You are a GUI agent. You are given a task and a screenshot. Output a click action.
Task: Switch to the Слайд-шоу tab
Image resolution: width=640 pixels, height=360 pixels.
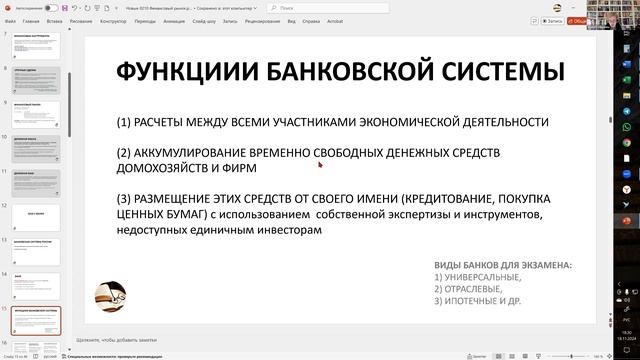[204, 21]
